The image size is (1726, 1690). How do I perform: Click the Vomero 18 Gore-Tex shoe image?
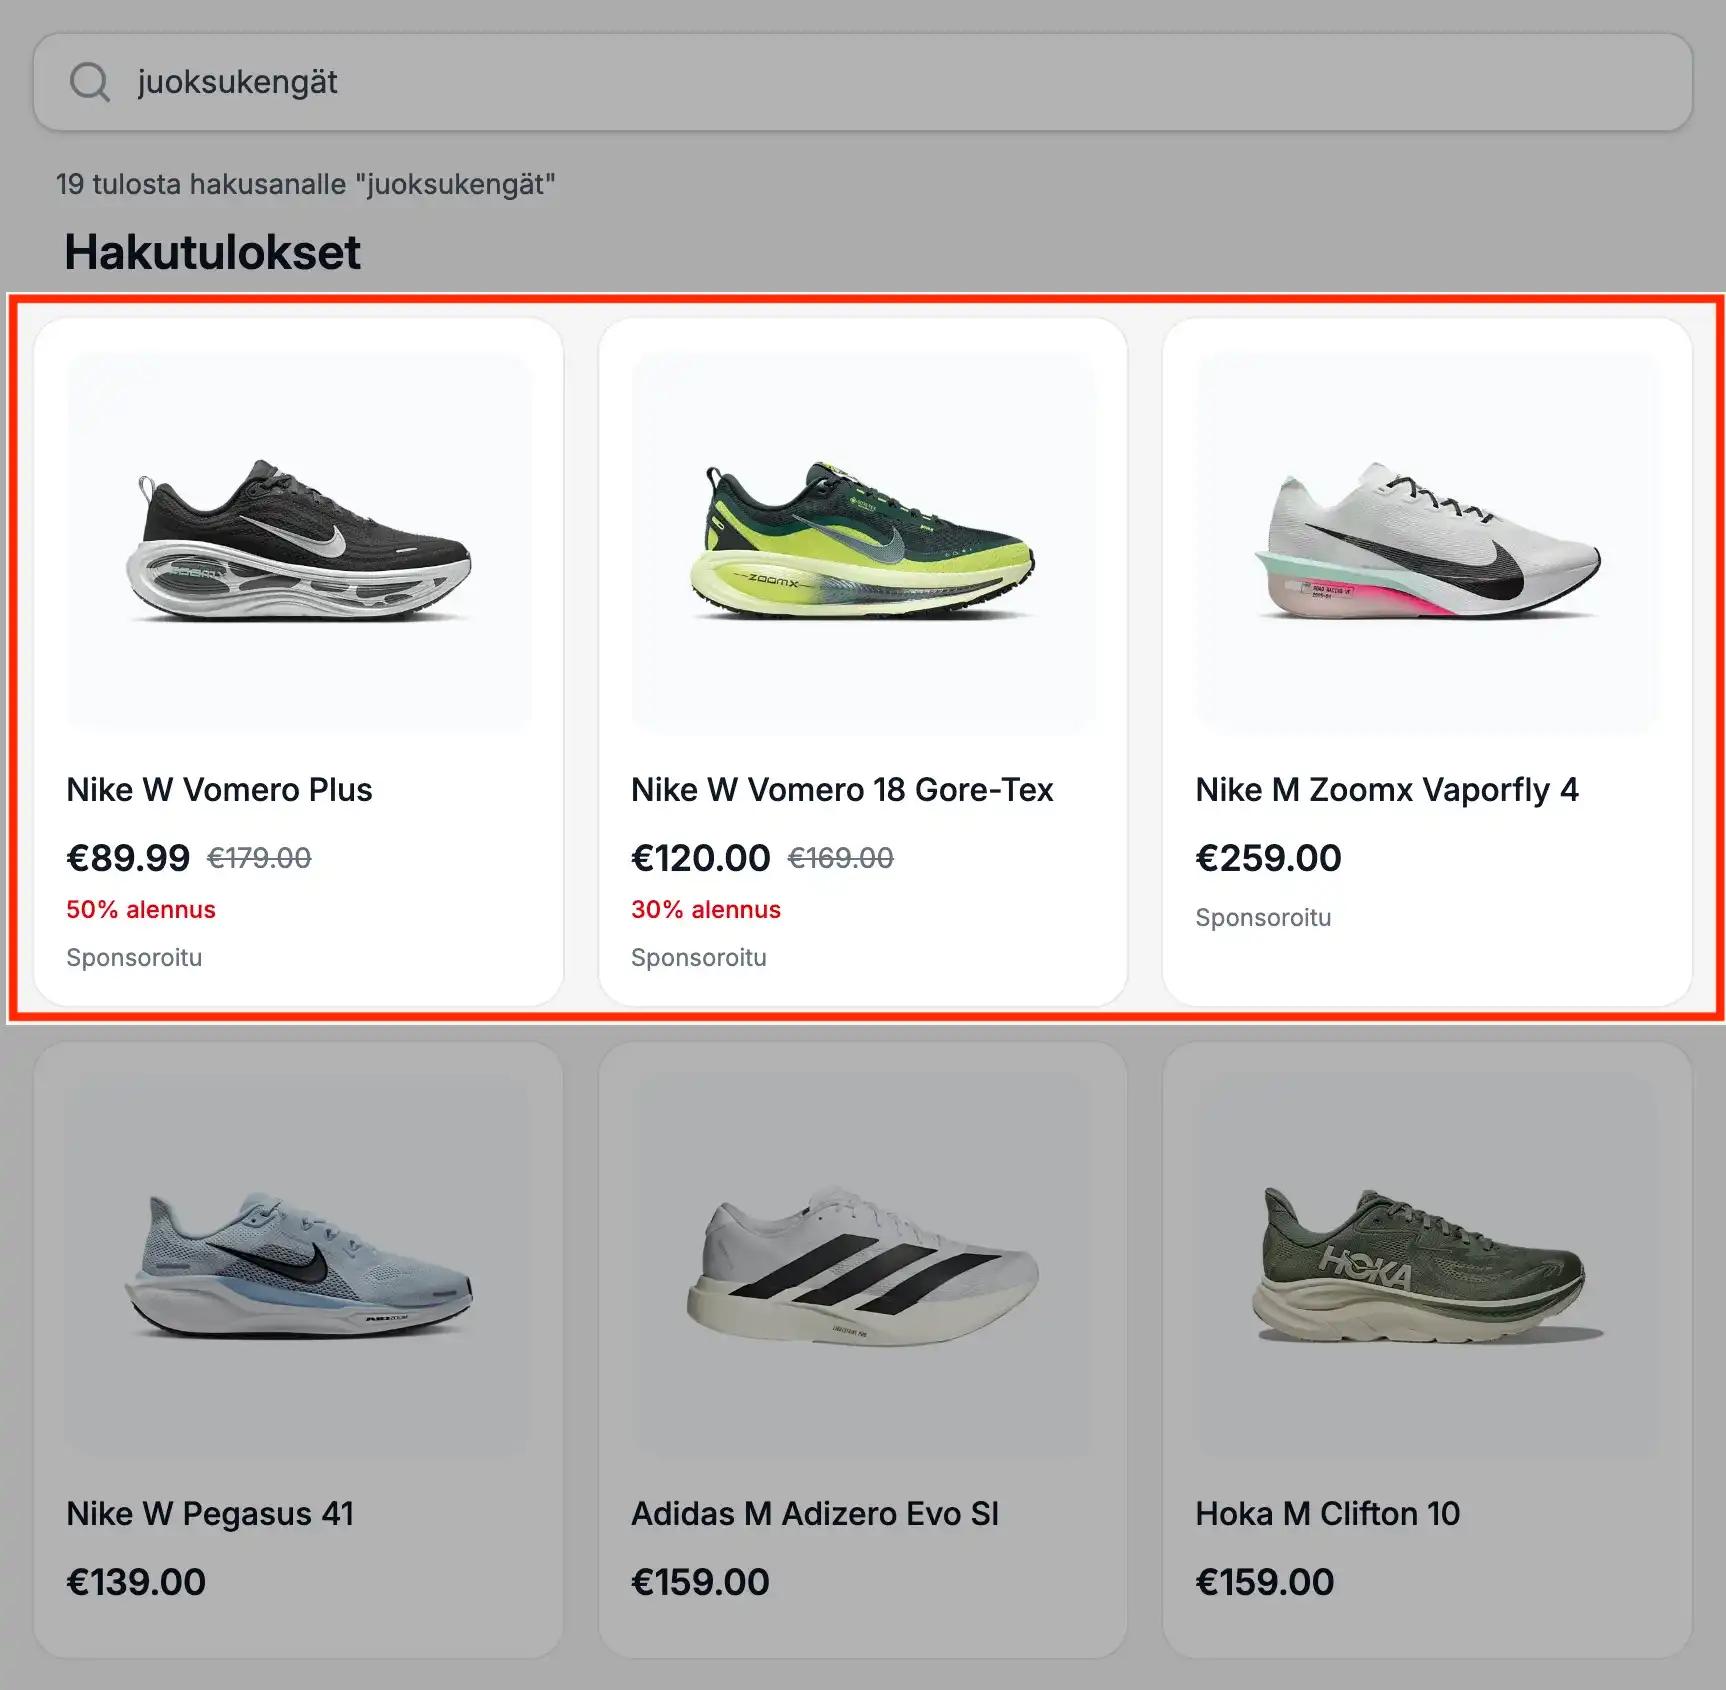(x=862, y=535)
